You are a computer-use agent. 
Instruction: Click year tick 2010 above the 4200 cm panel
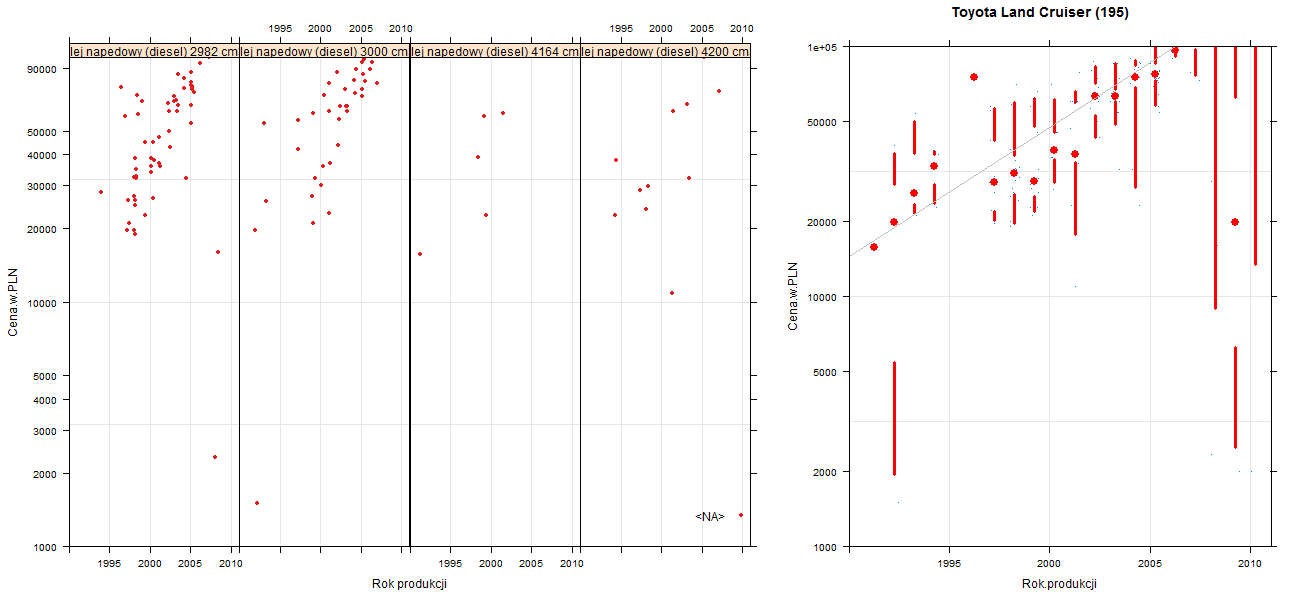point(742,28)
